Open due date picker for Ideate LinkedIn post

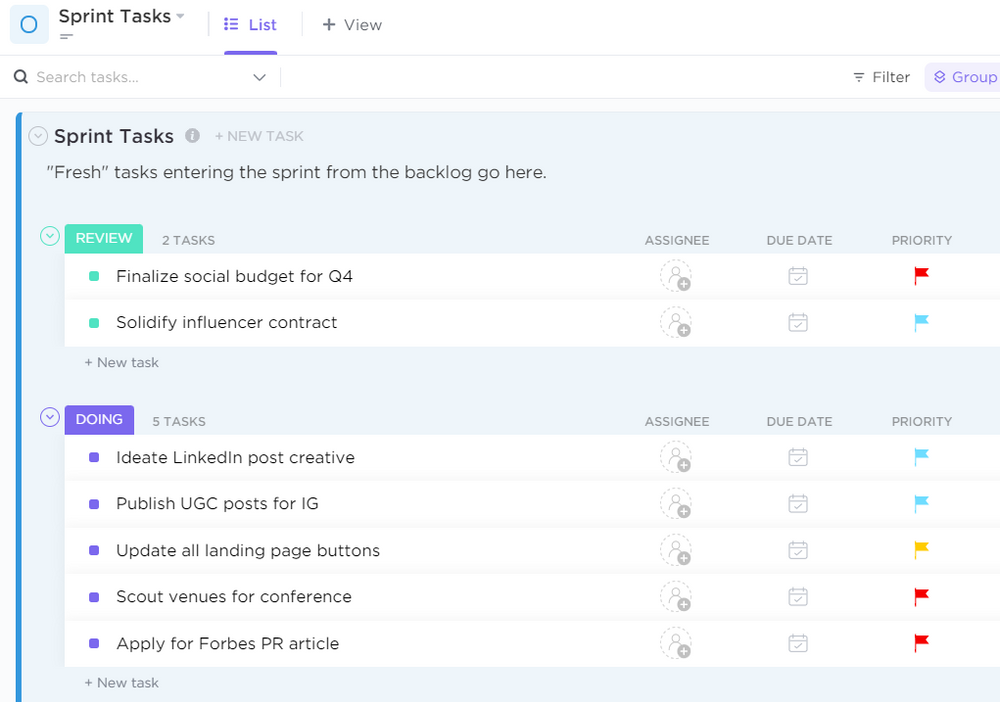pyautogui.click(x=798, y=457)
